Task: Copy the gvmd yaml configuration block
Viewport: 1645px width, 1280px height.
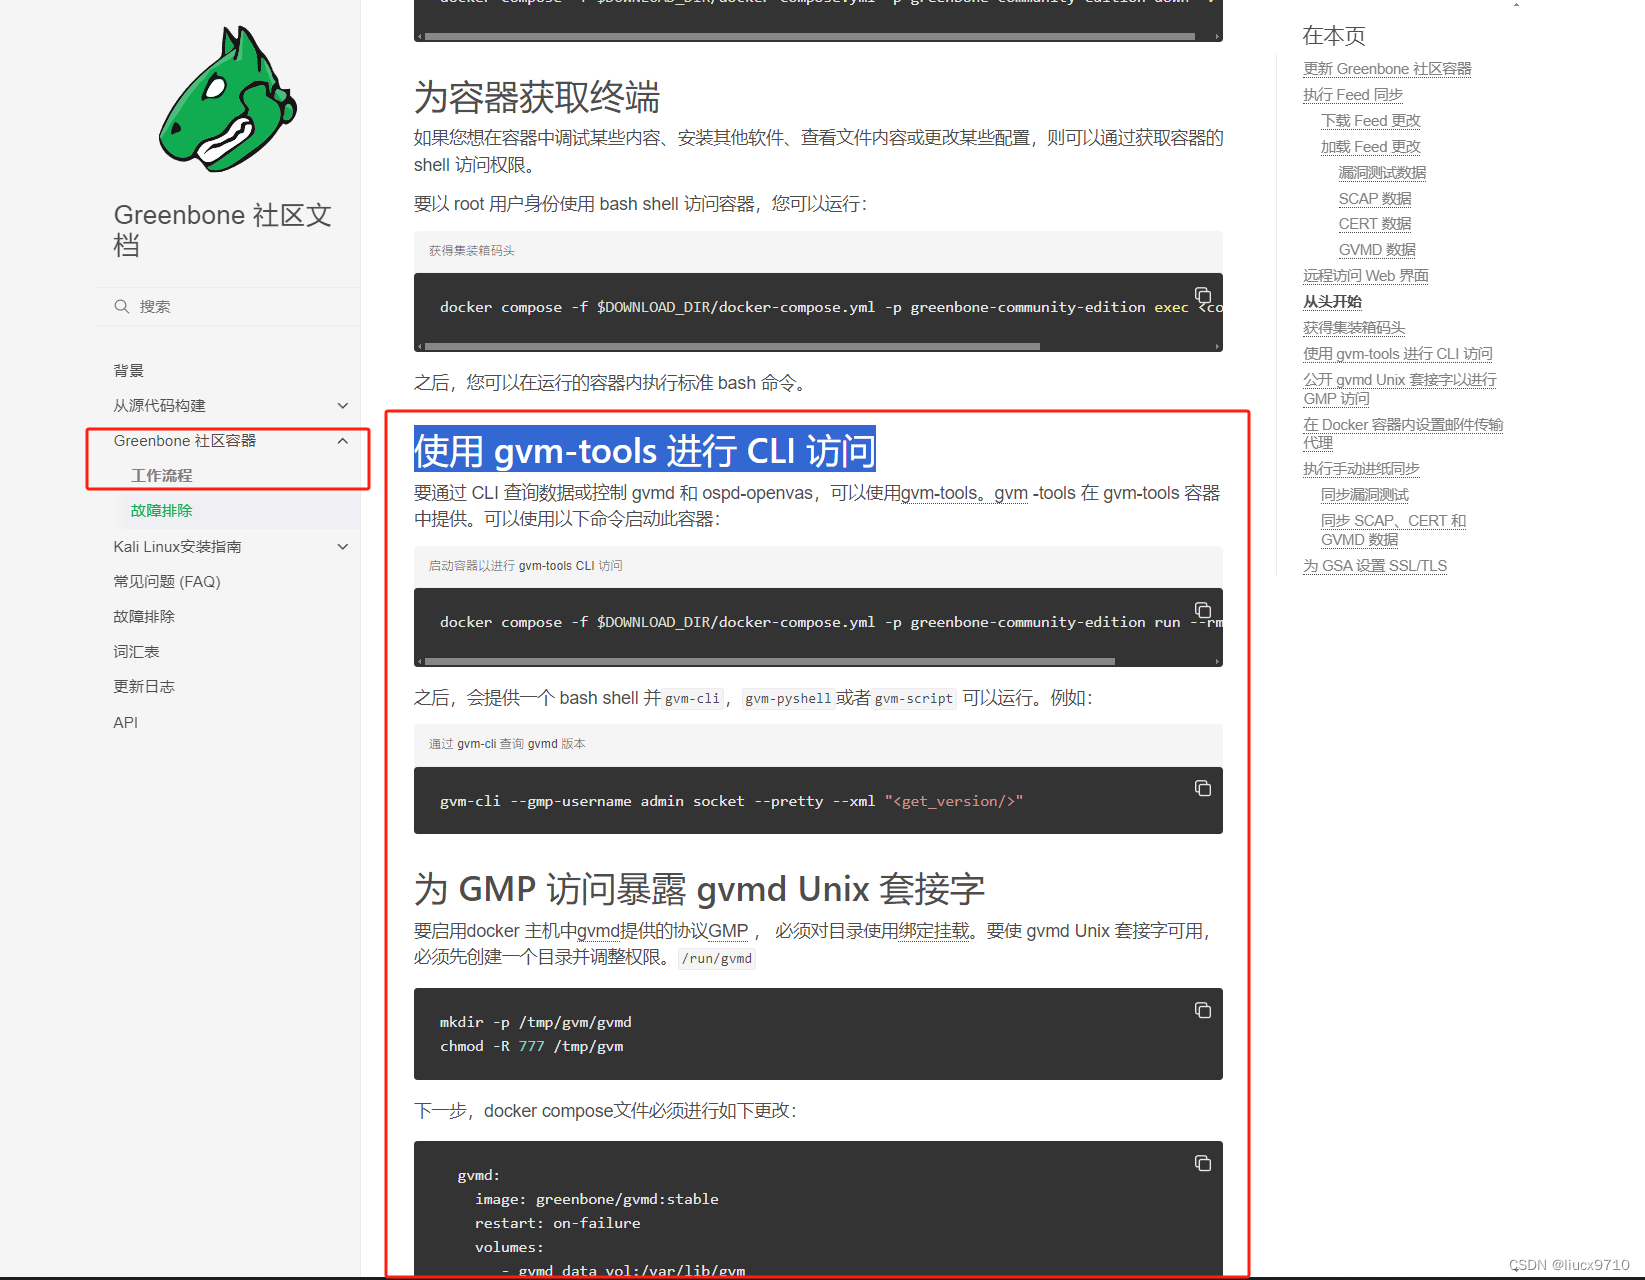Action: pos(1202,1163)
